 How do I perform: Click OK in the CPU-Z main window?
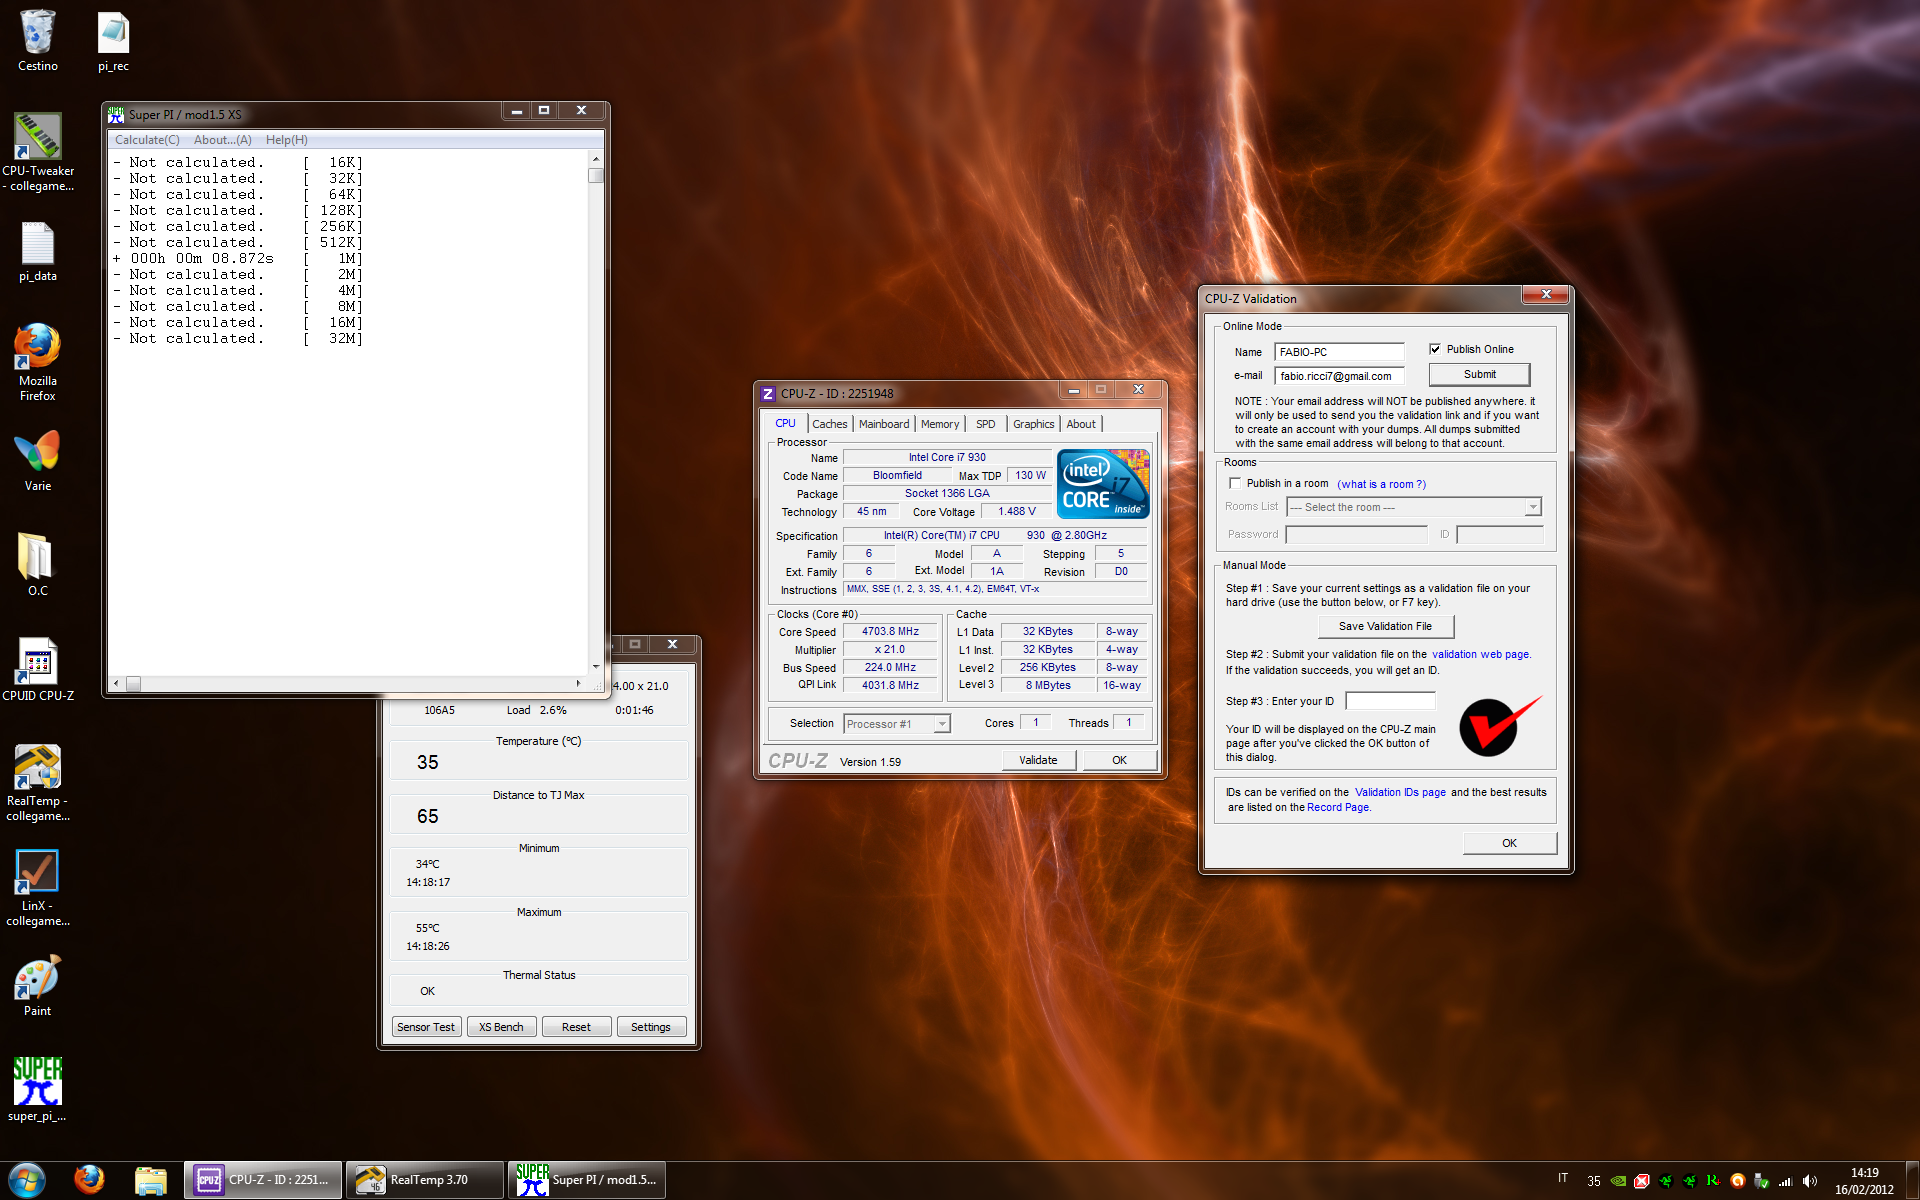[1119, 760]
